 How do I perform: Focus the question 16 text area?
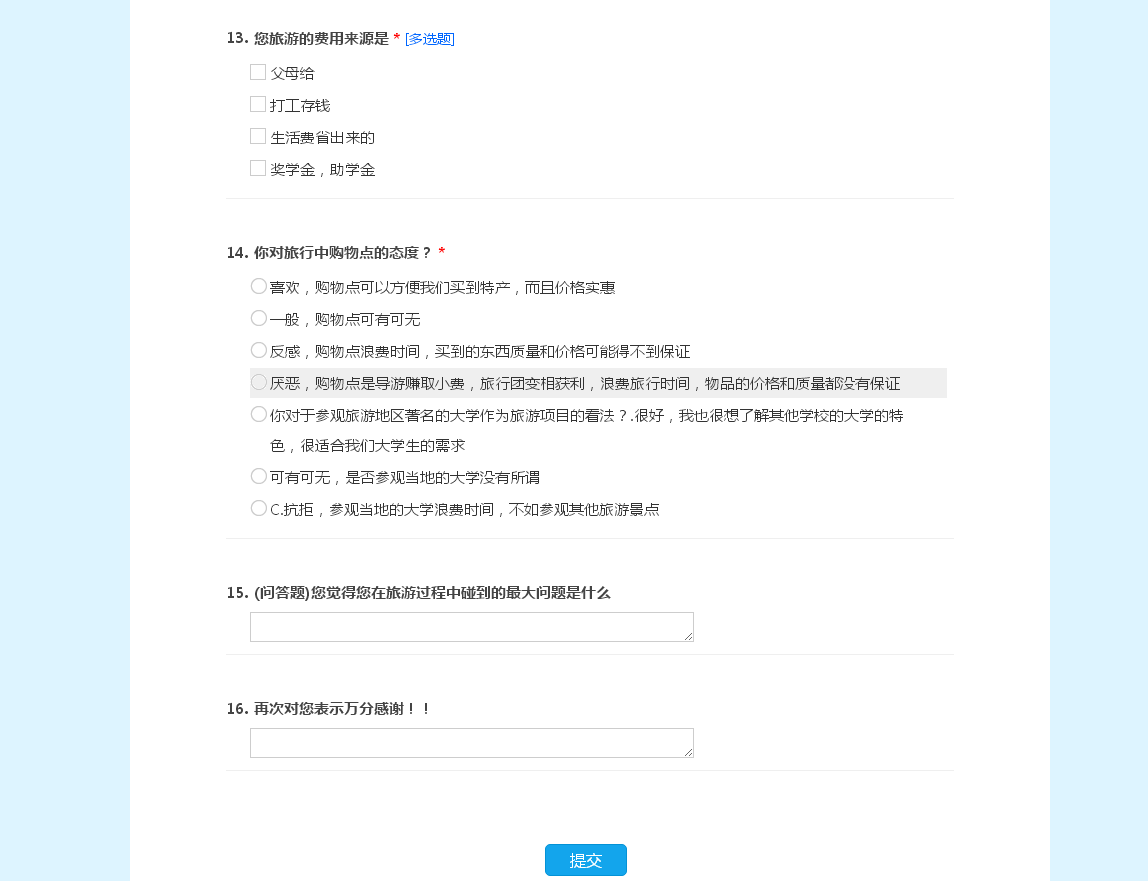coord(472,743)
